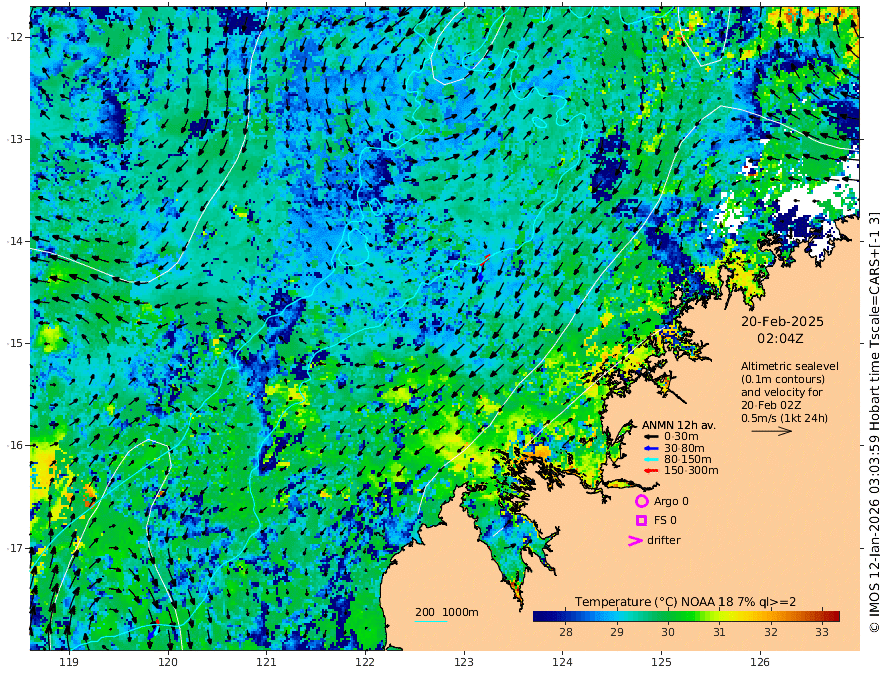Click the longitude axis label 124
880x680 pixels.
(x=562, y=663)
